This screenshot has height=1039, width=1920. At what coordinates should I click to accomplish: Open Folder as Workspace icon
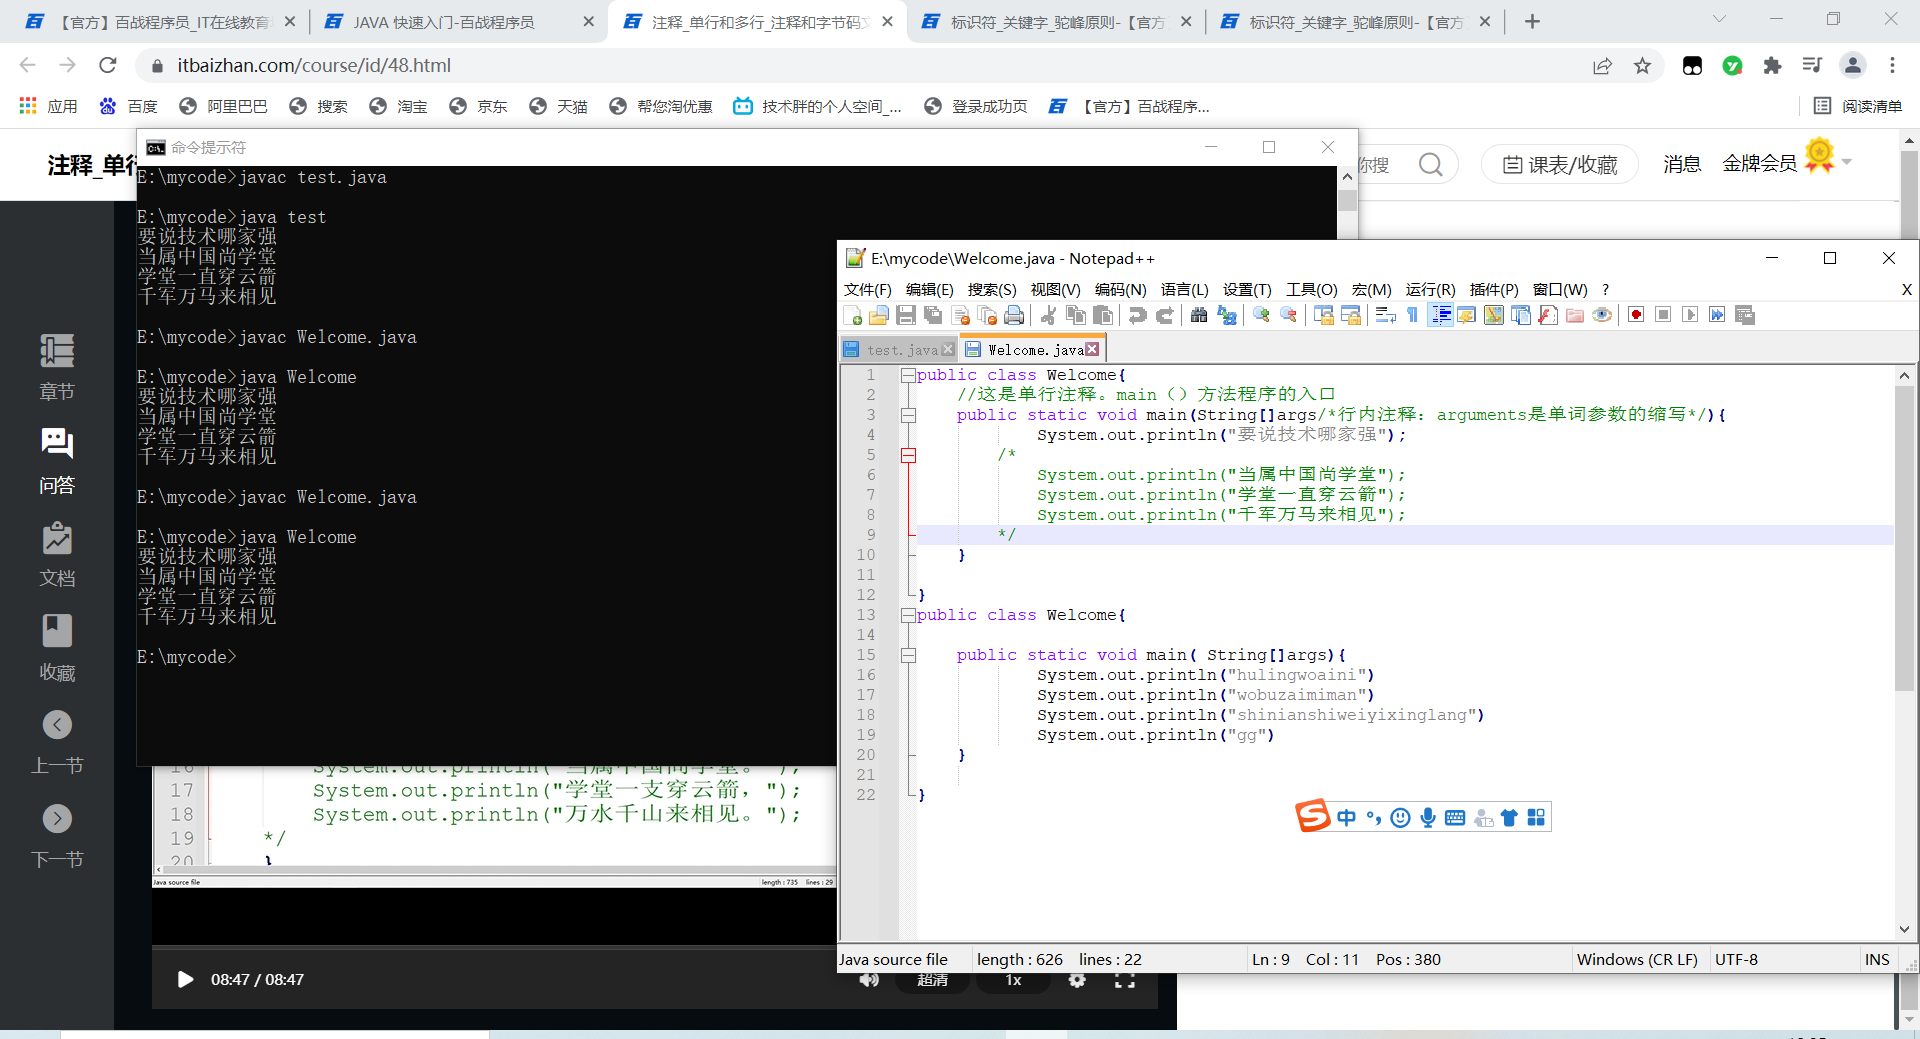[1575, 316]
